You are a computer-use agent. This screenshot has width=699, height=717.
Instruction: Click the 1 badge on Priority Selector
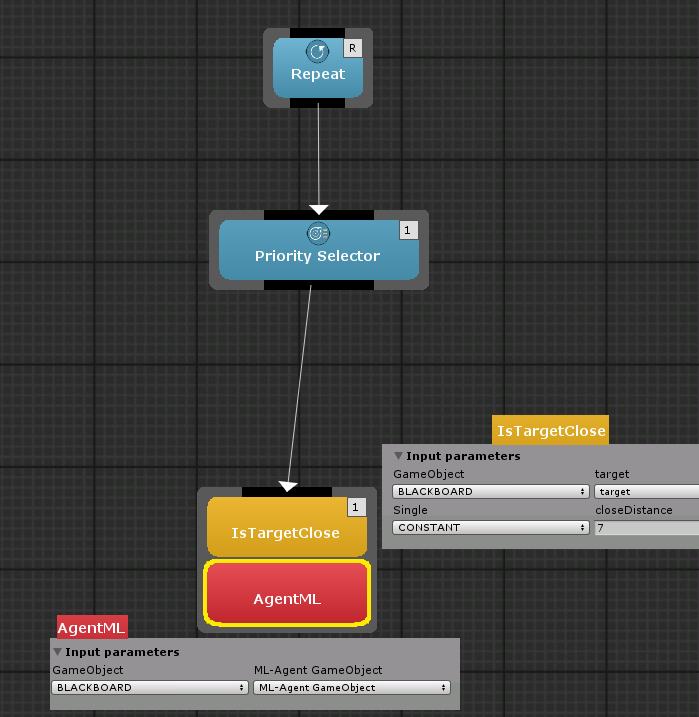tap(408, 230)
